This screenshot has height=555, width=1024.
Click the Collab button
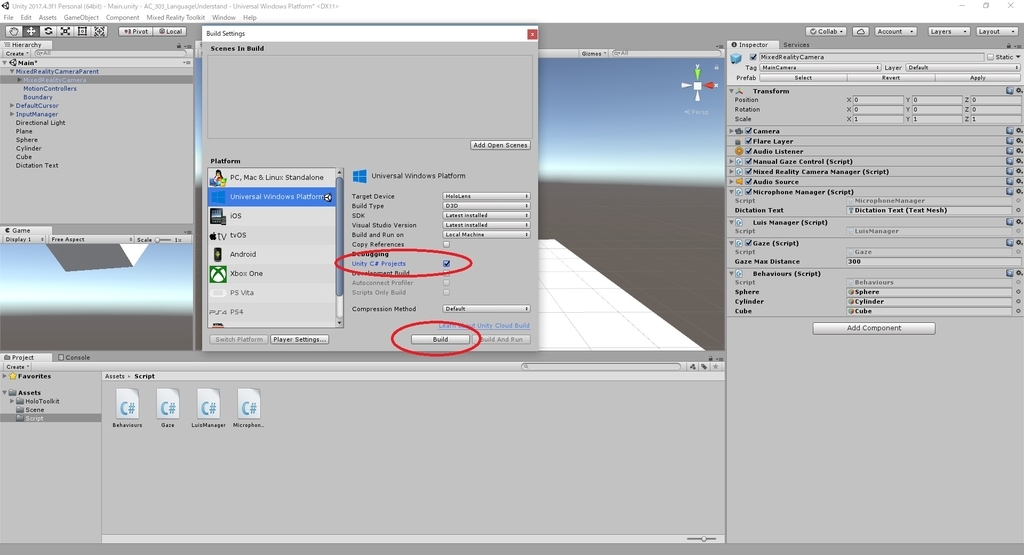827,31
